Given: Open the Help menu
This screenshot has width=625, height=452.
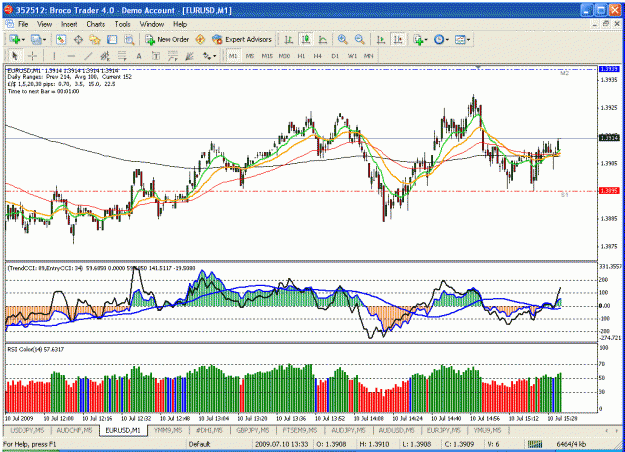Looking at the screenshot, I should pyautogui.click(x=180, y=24).
